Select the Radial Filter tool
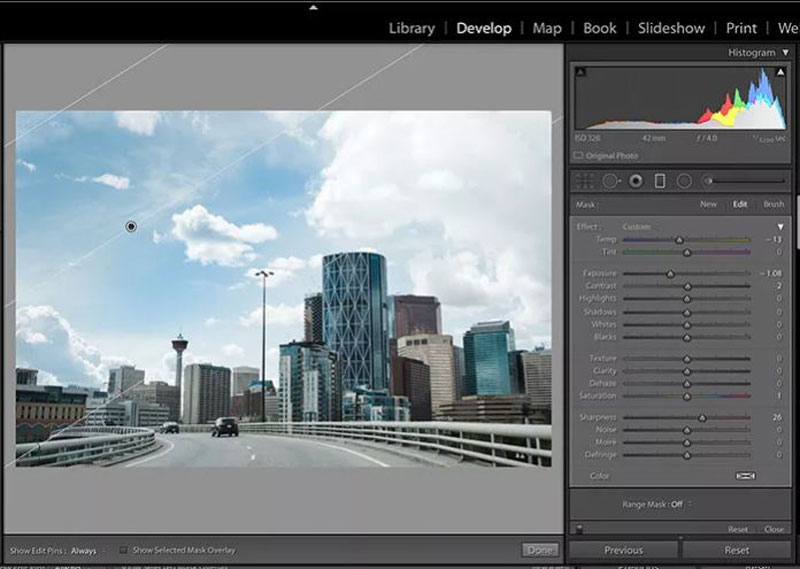The width and height of the screenshot is (800, 569). [685, 181]
